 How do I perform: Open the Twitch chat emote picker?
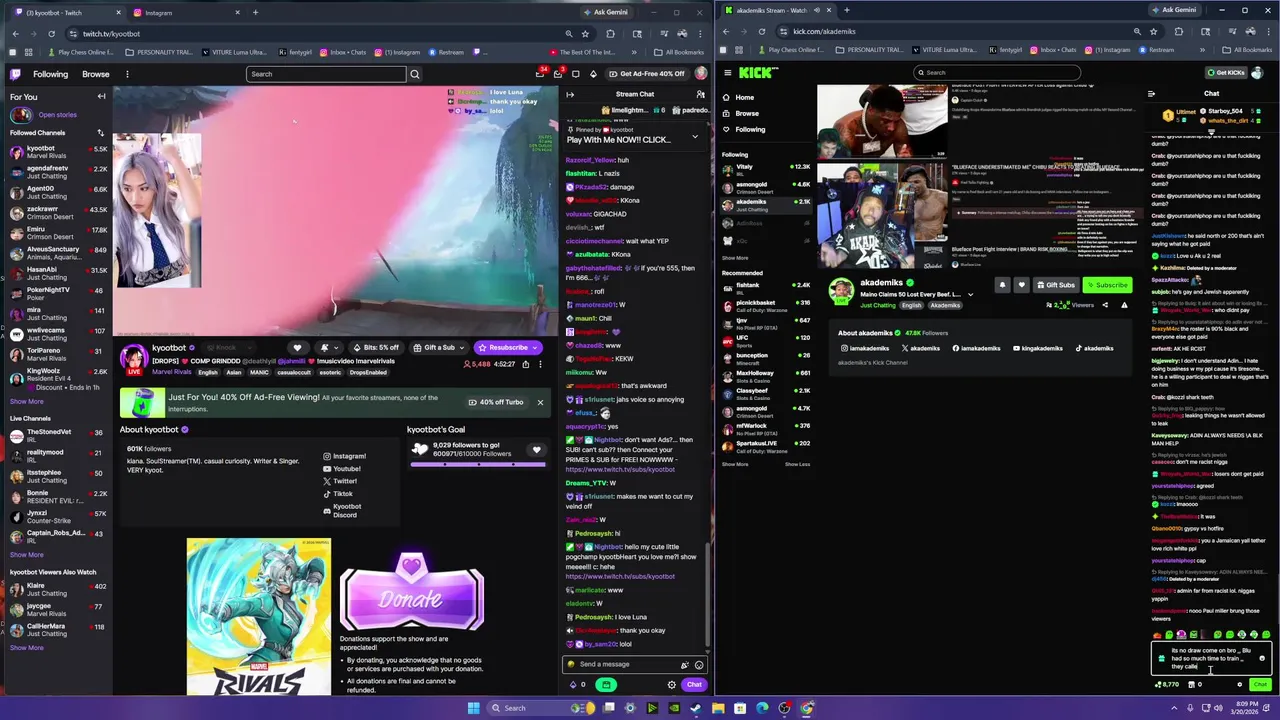[698, 664]
